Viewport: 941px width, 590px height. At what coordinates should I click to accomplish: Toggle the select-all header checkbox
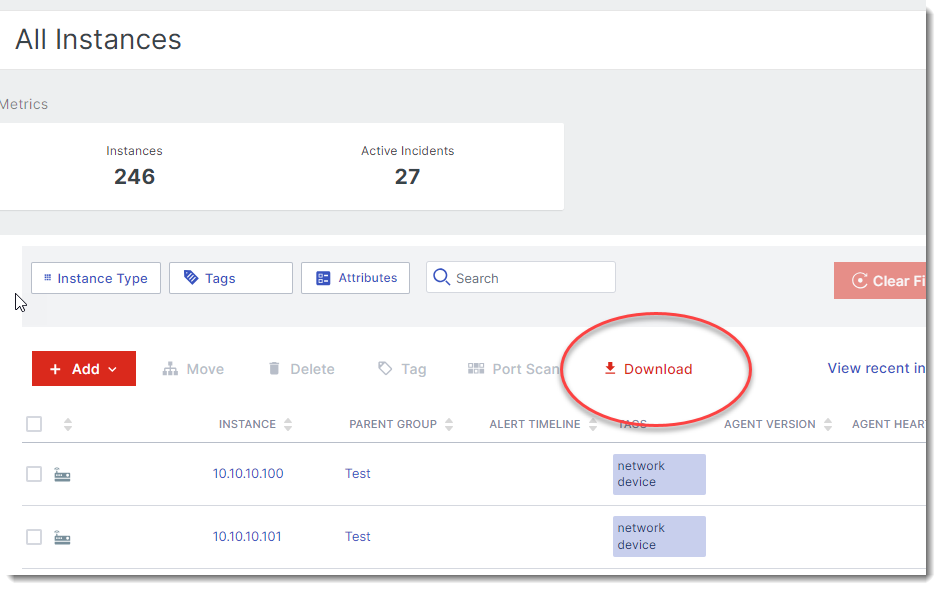(34, 424)
